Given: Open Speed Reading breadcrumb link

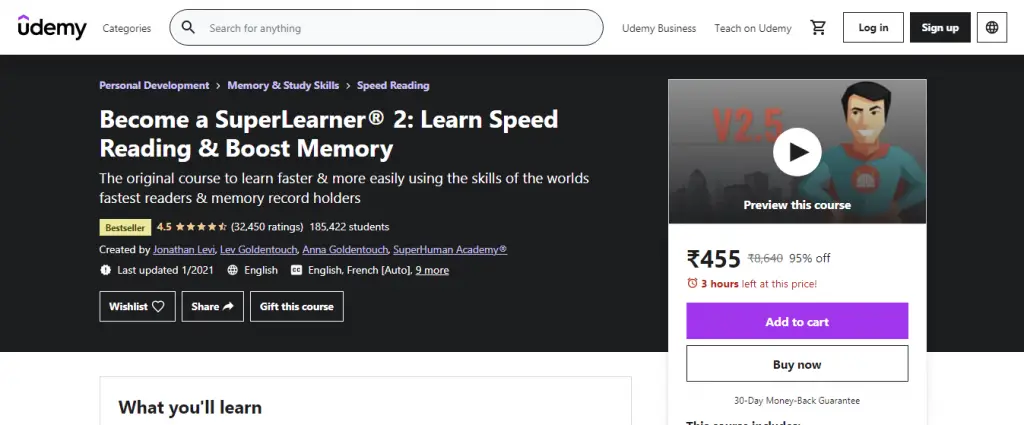Looking at the screenshot, I should [x=393, y=86].
